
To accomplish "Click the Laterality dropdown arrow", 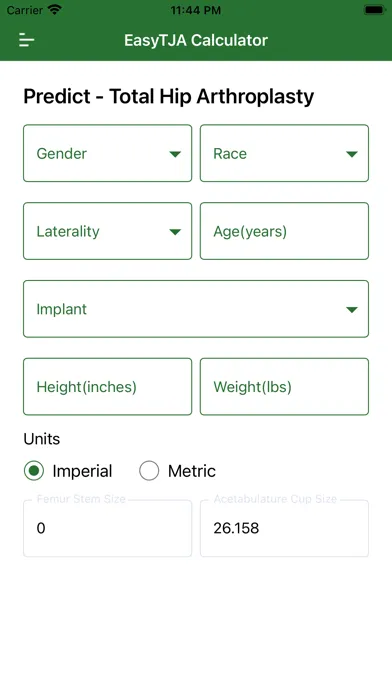I will click(175, 232).
